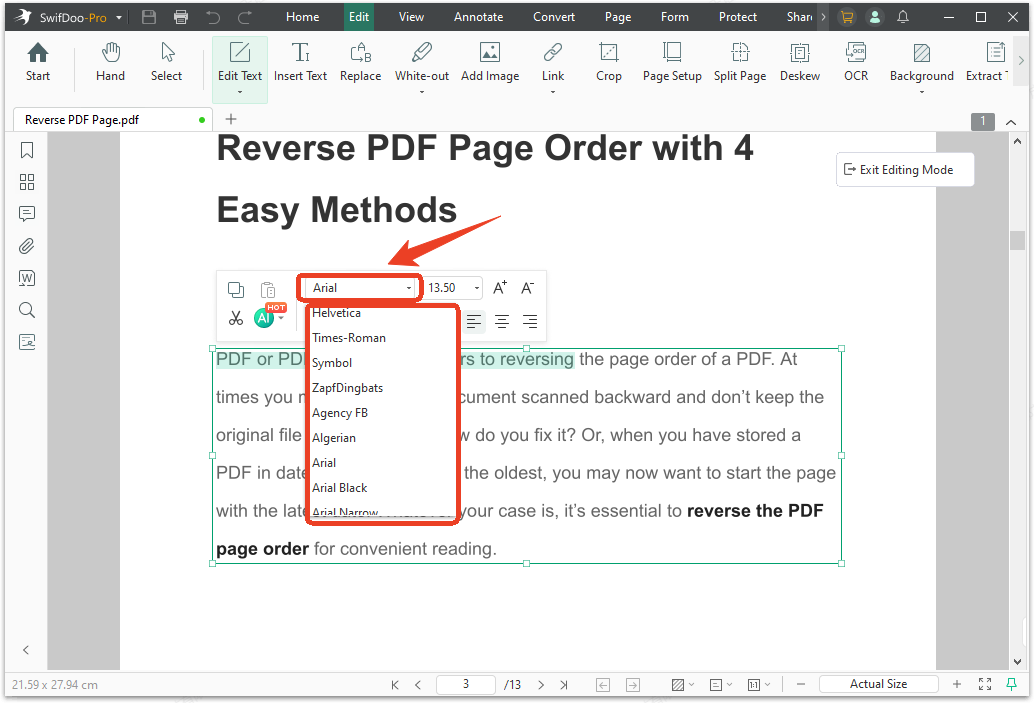This screenshot has height=703, width=1034.
Task: Click the Split Page tool
Action: [x=740, y=62]
